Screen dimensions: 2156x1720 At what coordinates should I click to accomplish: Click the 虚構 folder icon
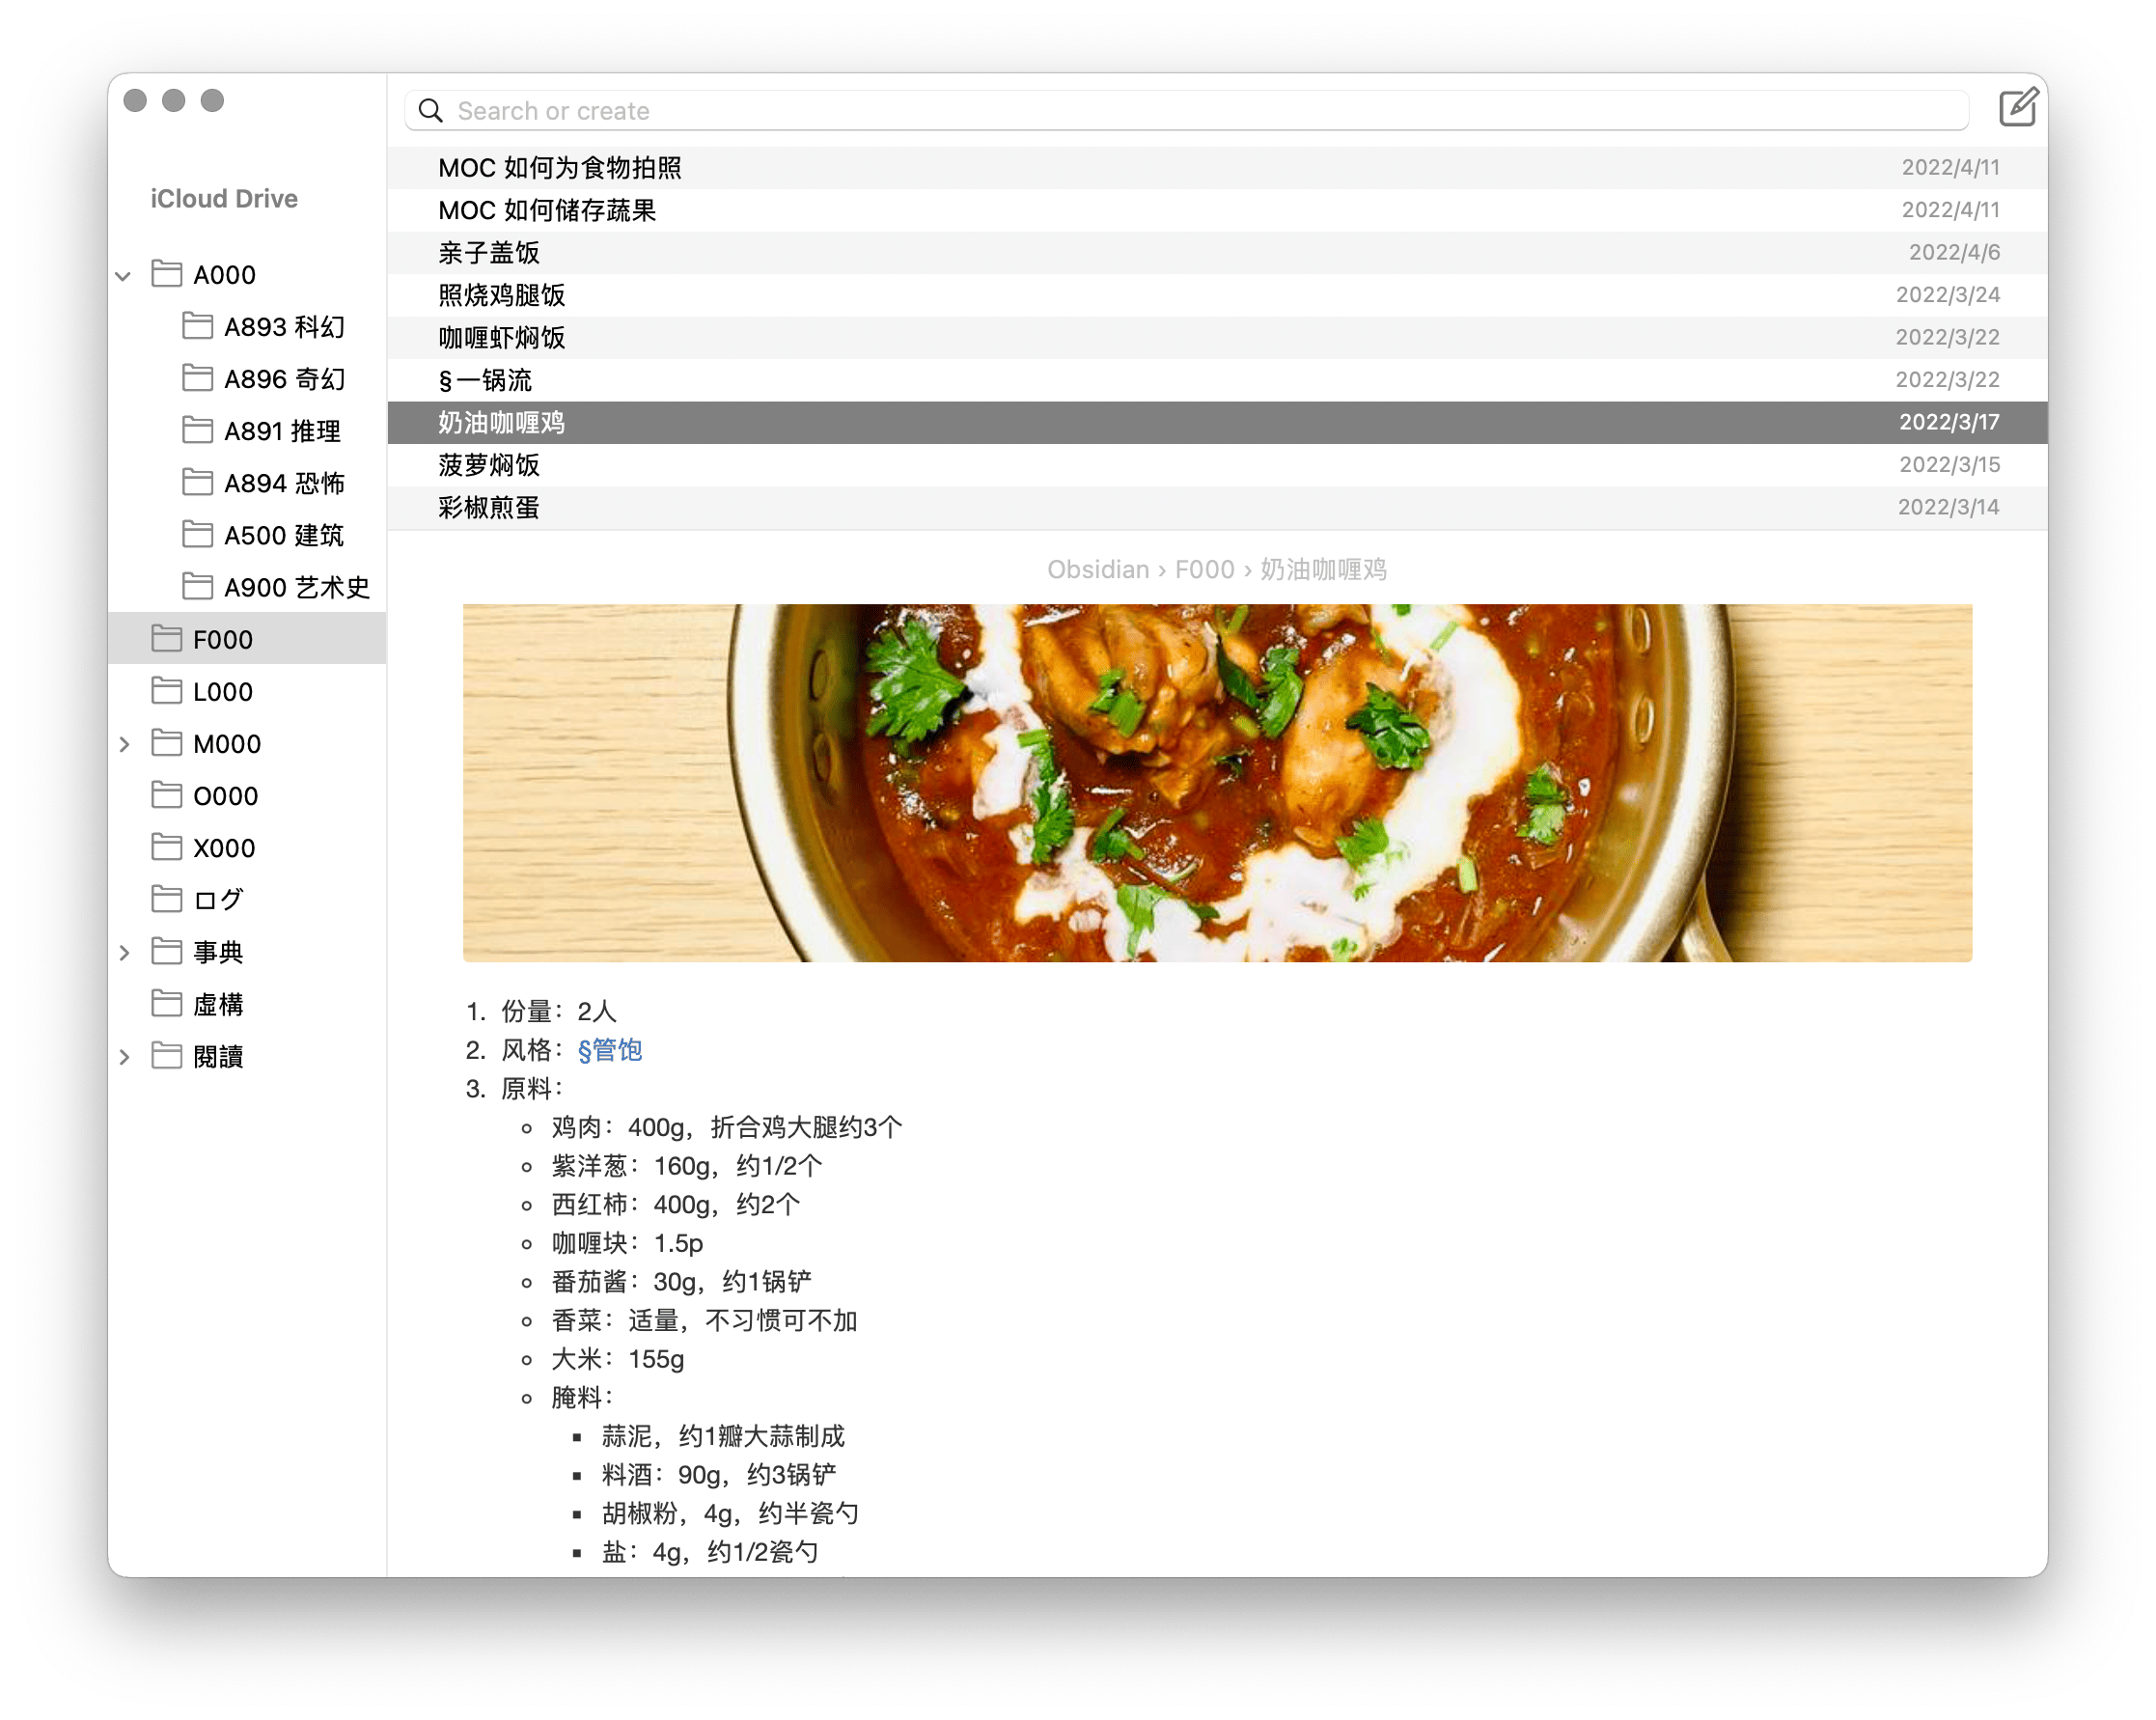(167, 1002)
